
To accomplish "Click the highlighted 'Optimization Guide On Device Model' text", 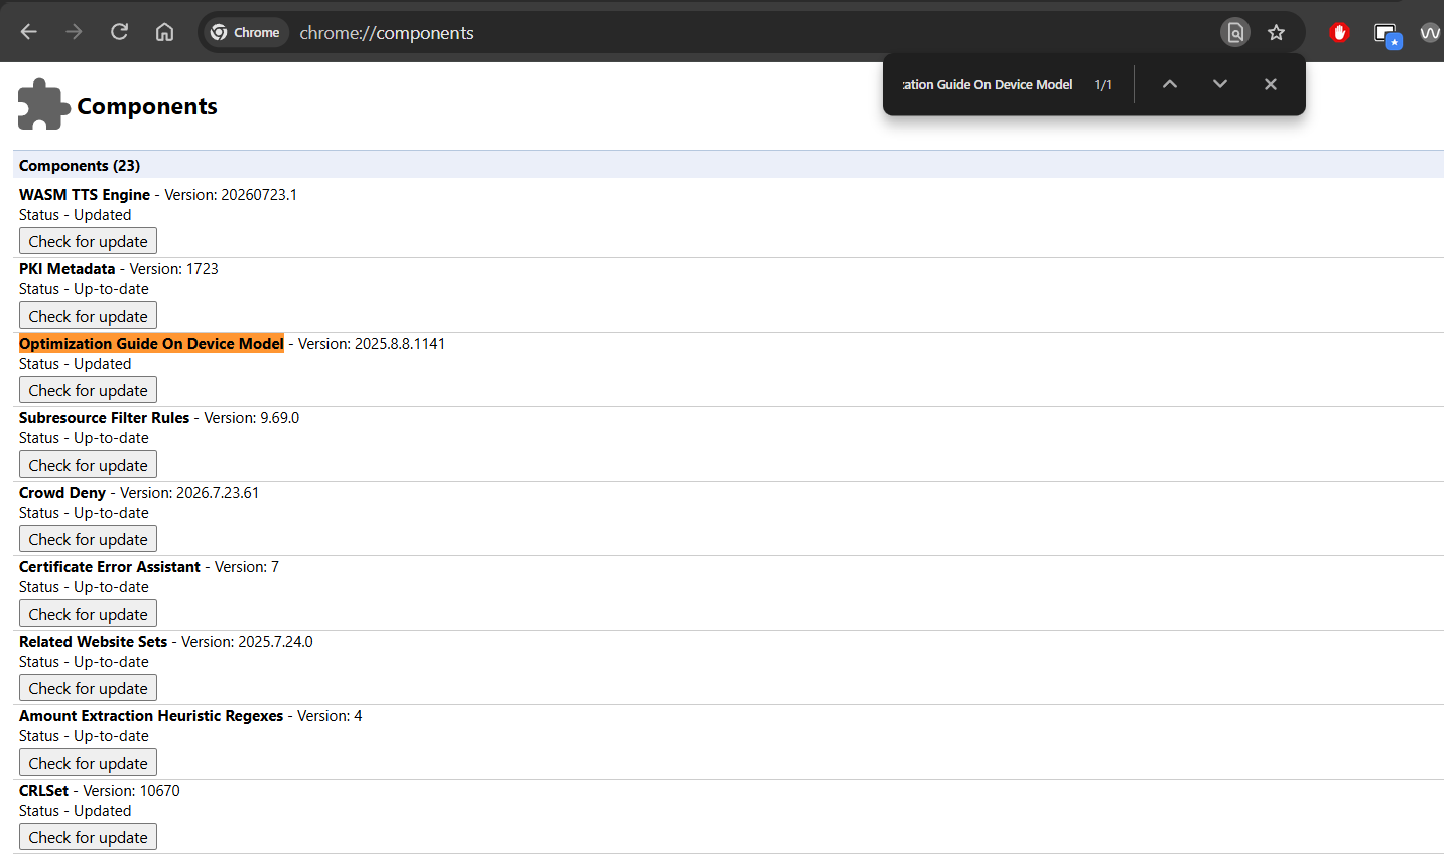I will (x=151, y=343).
